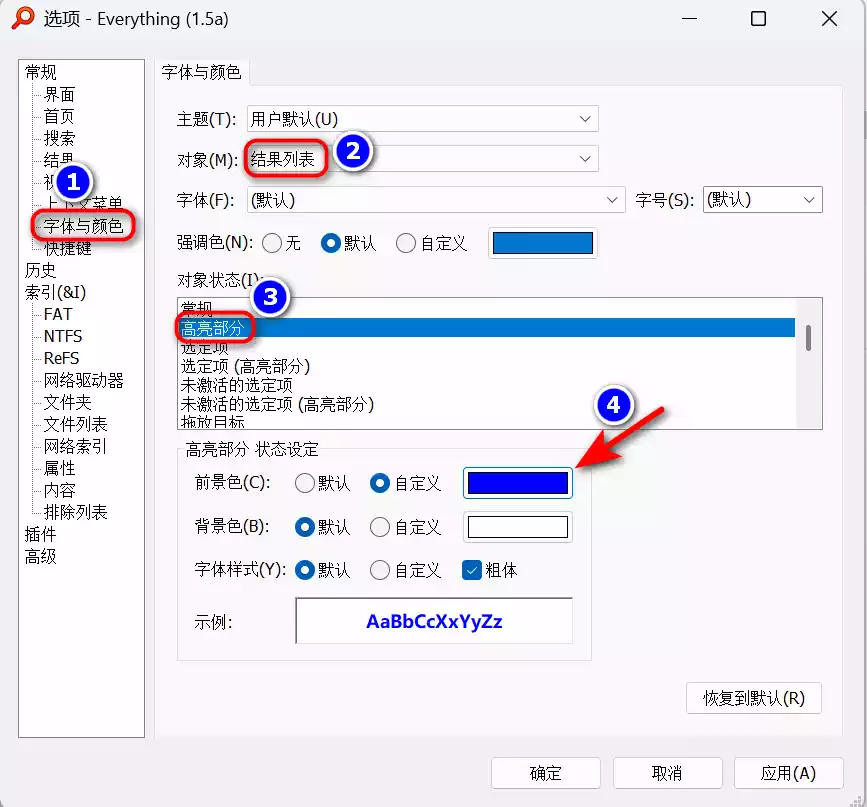Open the 高级 settings page
This screenshot has height=807, width=867.
pyautogui.click(x=44, y=556)
